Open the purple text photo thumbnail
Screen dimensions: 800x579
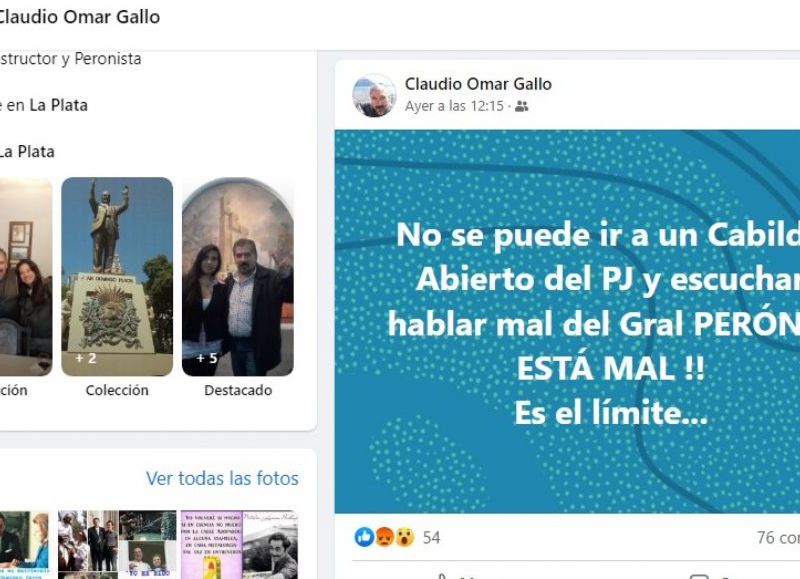211,545
